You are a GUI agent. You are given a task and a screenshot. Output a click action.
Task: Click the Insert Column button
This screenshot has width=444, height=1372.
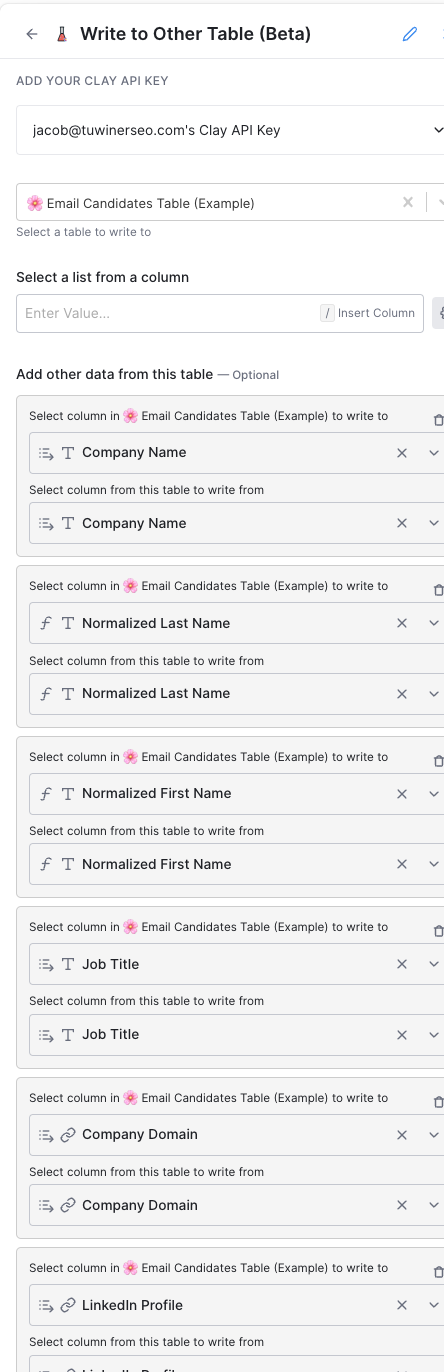pyautogui.click(x=367, y=313)
